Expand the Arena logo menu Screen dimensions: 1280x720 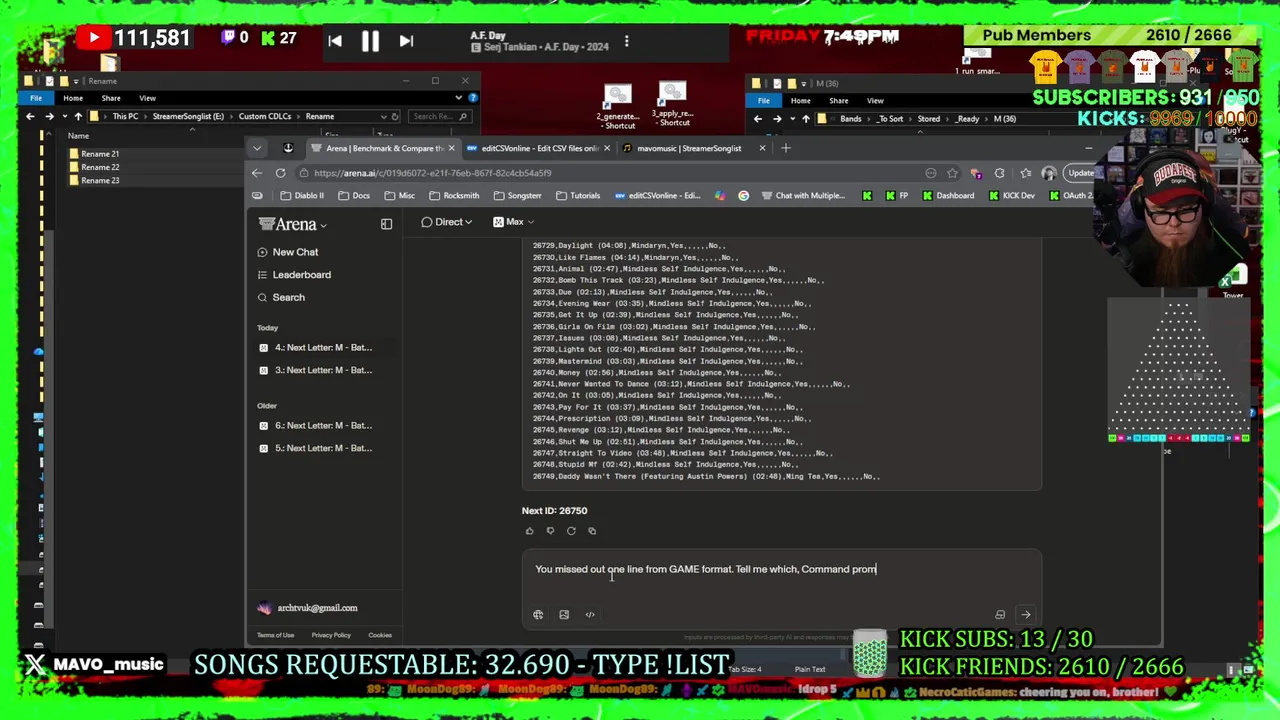point(292,224)
